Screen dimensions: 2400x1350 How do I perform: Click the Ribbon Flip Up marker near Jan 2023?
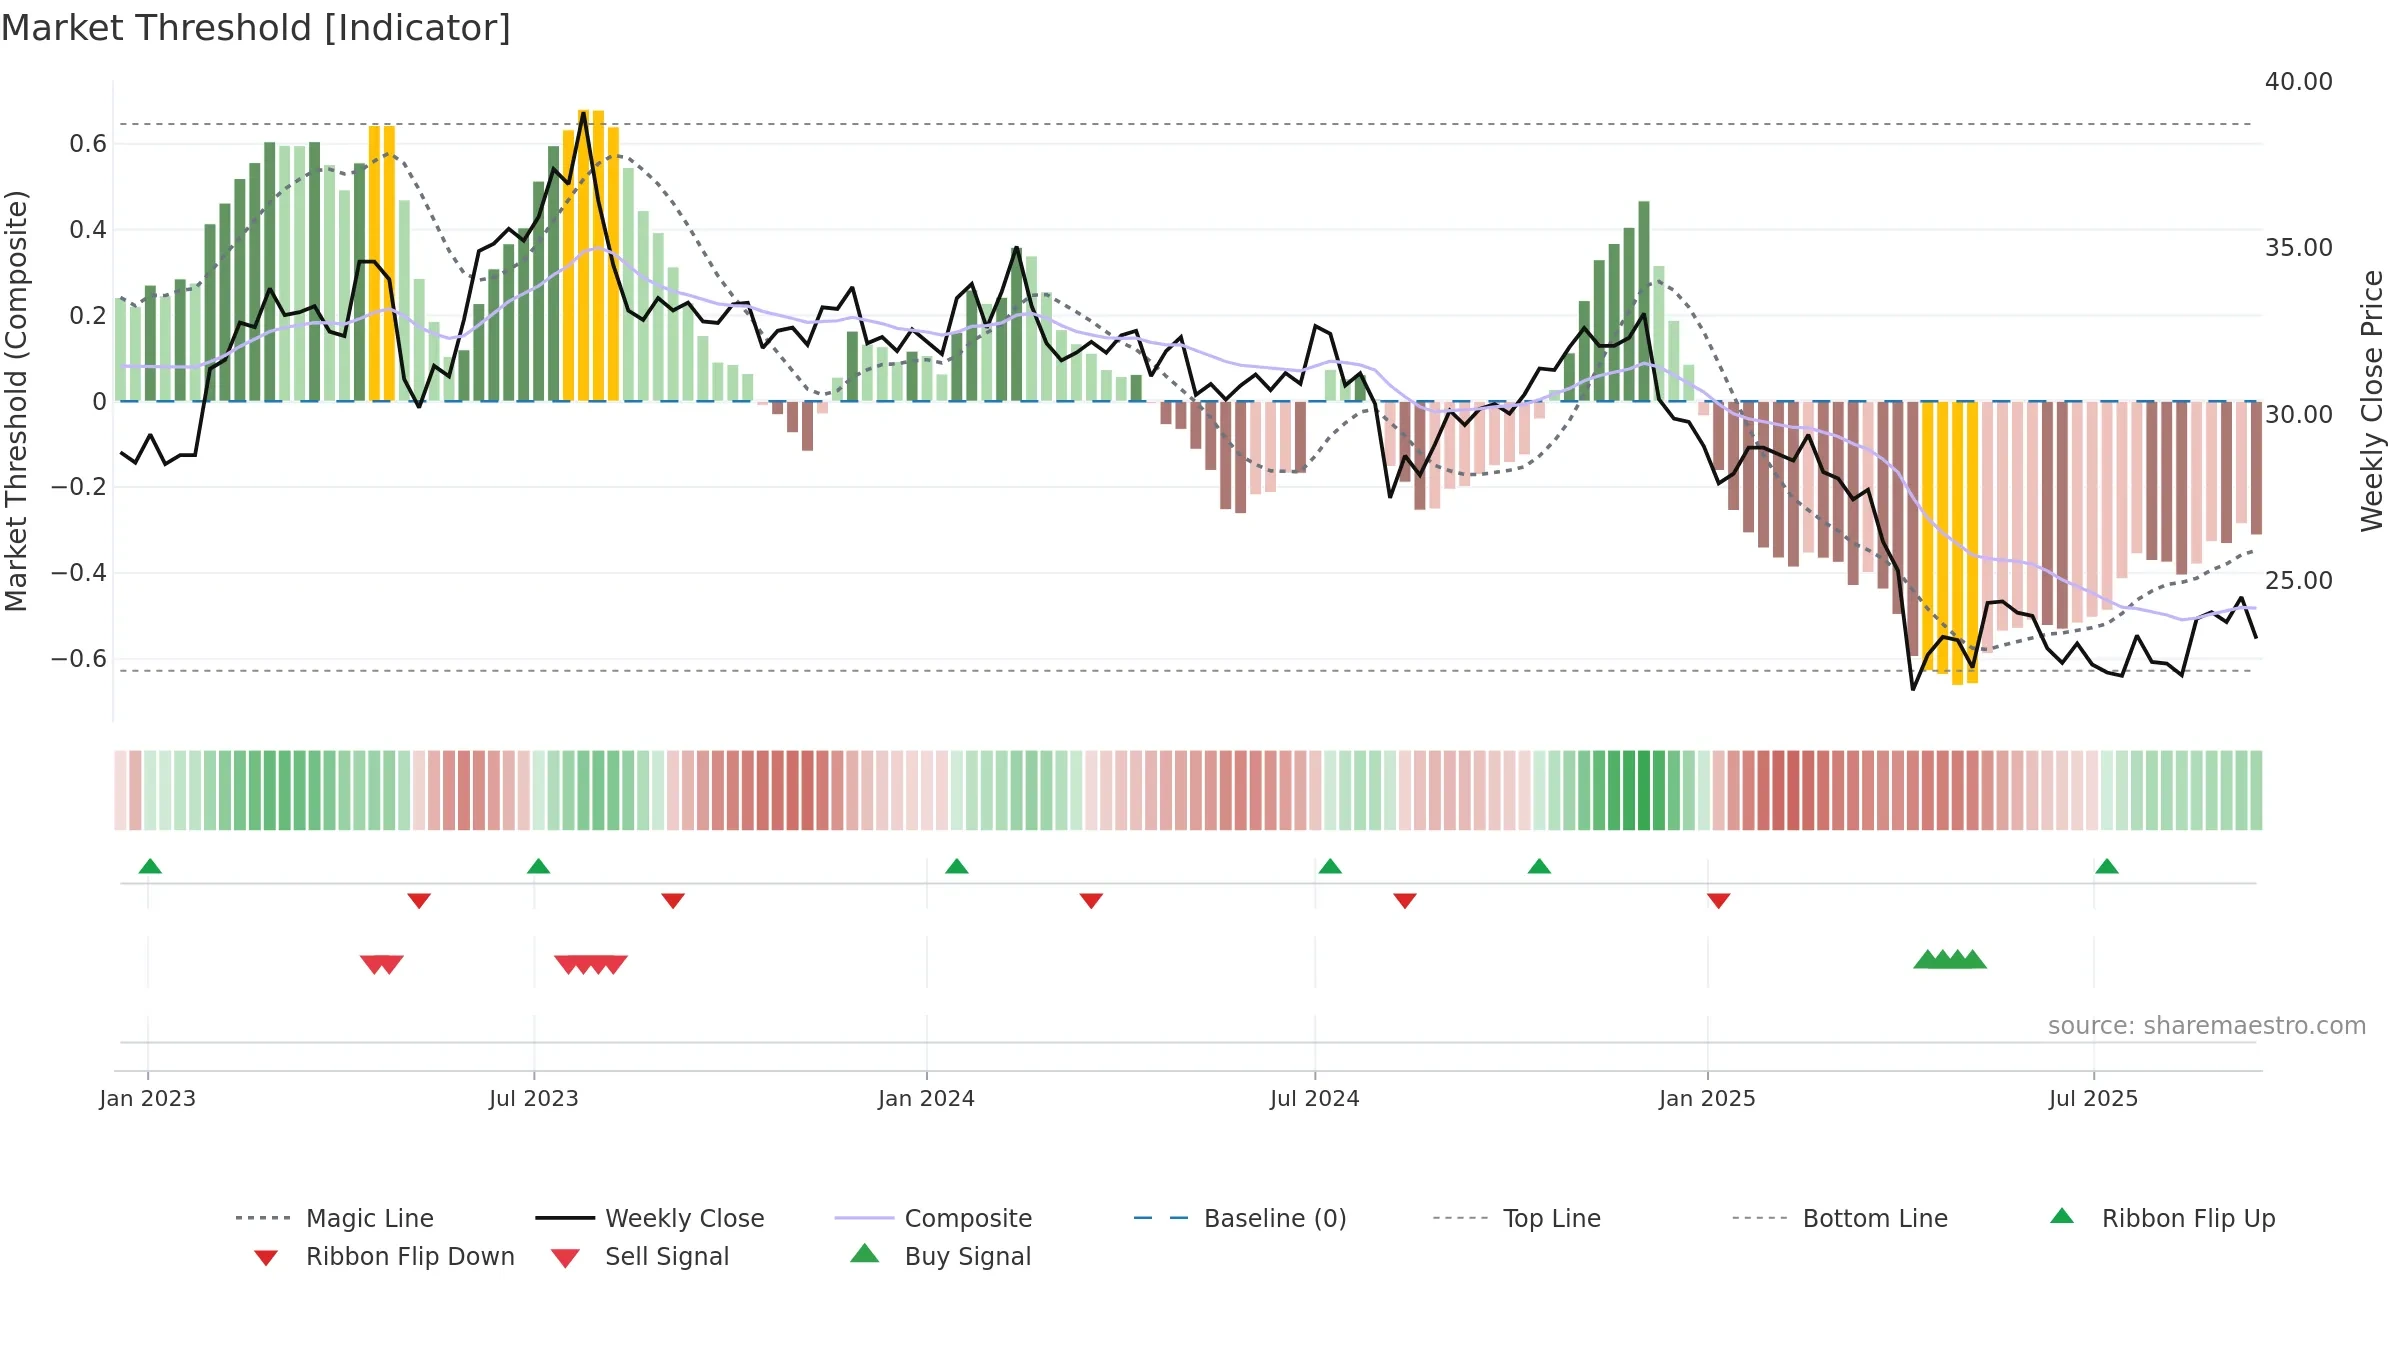click(150, 866)
